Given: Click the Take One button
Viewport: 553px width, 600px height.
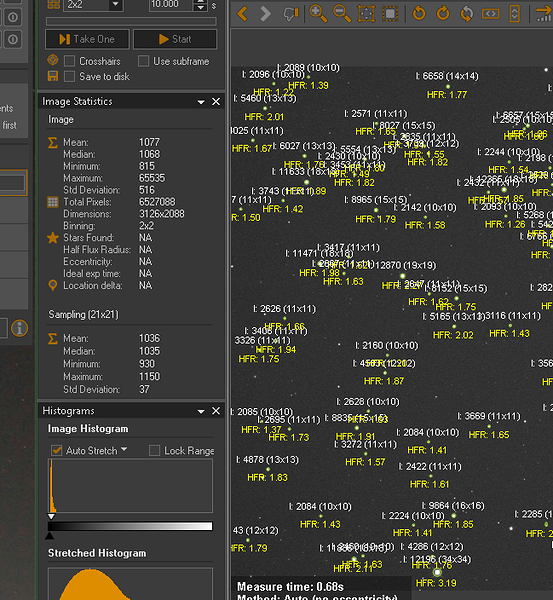Looking at the screenshot, I should click(87, 39).
